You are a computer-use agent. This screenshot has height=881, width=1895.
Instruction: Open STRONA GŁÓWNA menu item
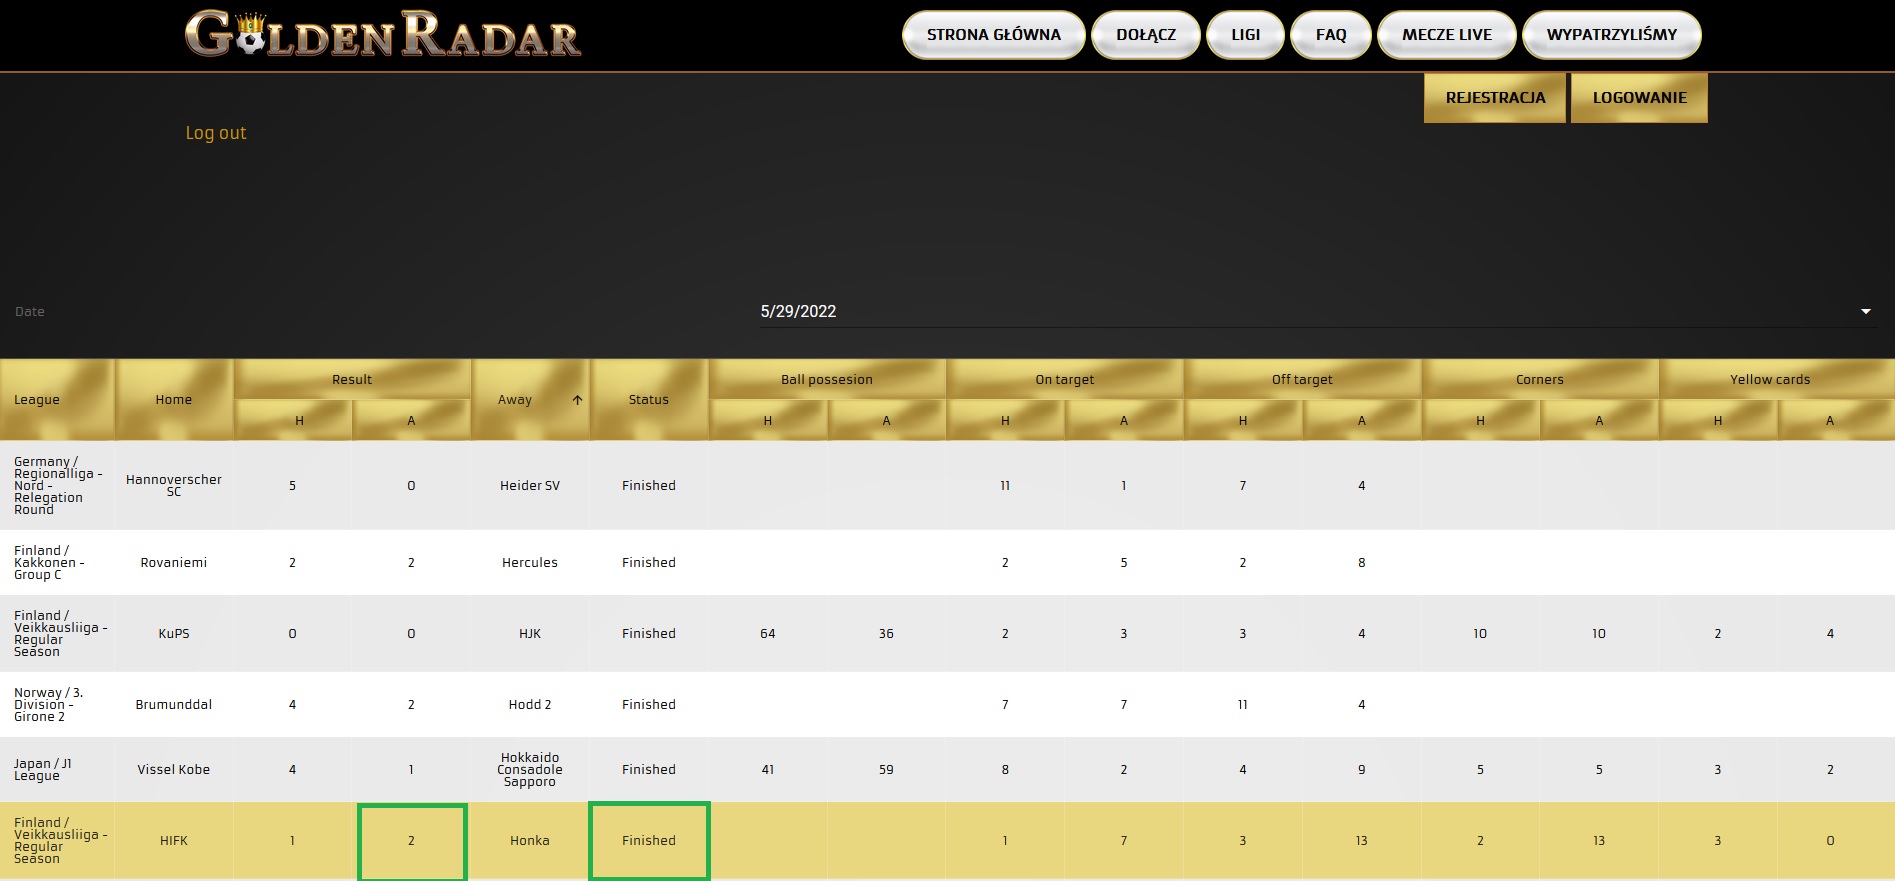(x=993, y=35)
